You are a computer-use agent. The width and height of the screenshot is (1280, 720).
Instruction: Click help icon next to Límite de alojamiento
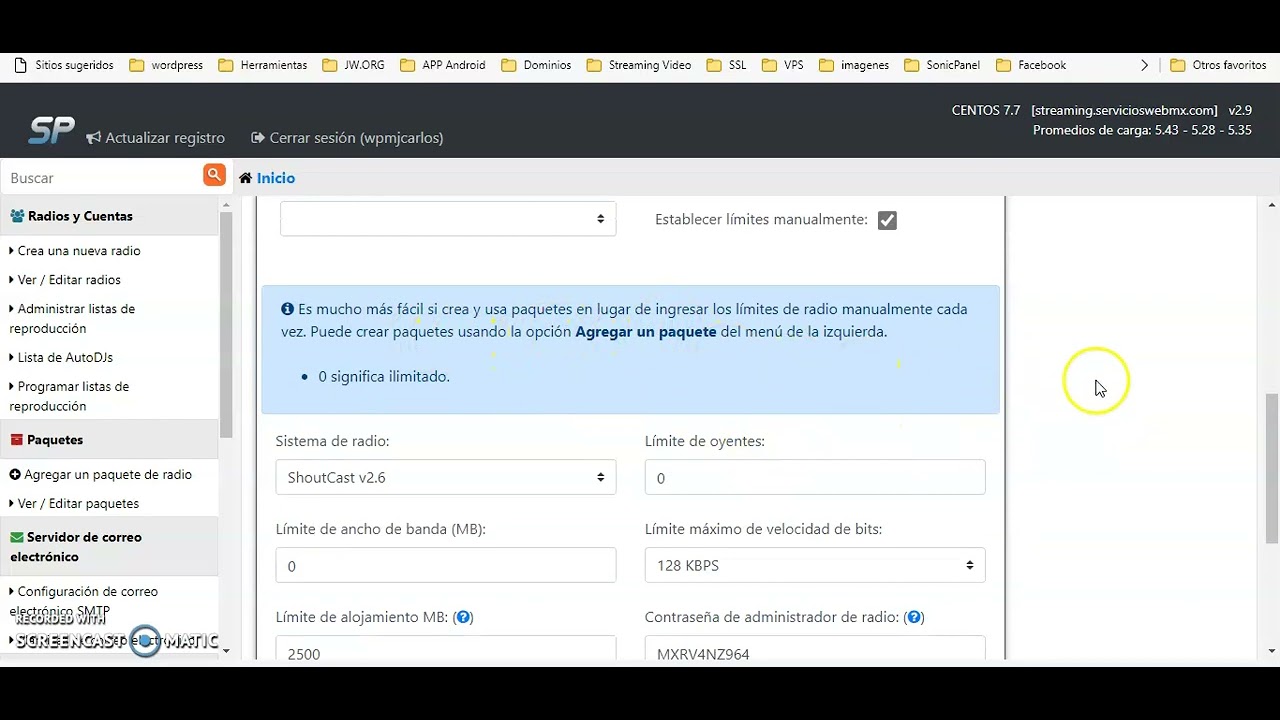pyautogui.click(x=463, y=617)
